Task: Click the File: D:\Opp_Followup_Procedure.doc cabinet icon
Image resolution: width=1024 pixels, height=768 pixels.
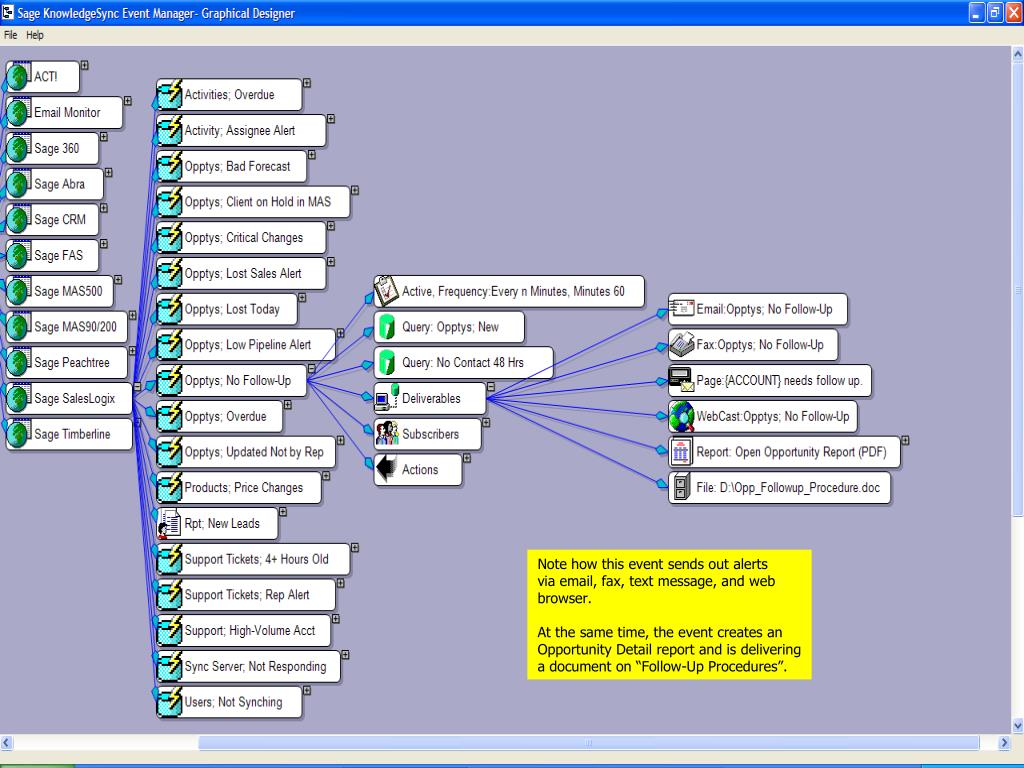Action: tap(681, 487)
